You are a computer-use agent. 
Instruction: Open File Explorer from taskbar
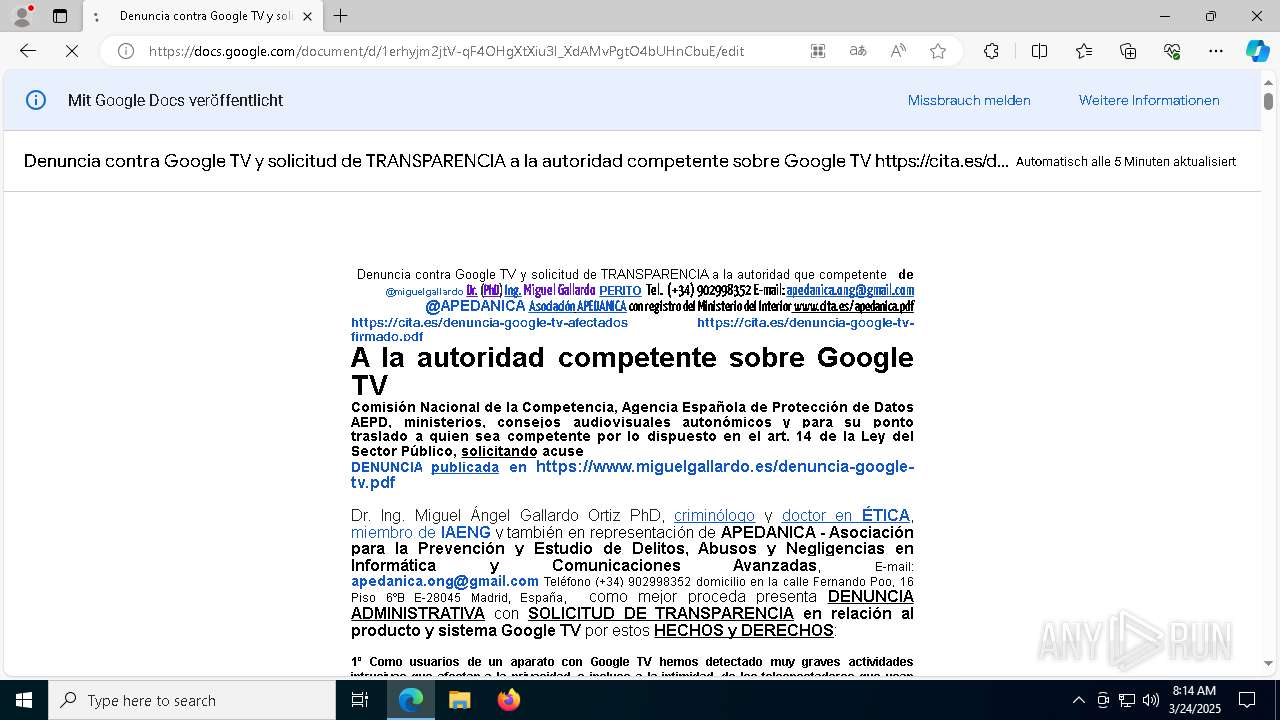coord(459,700)
